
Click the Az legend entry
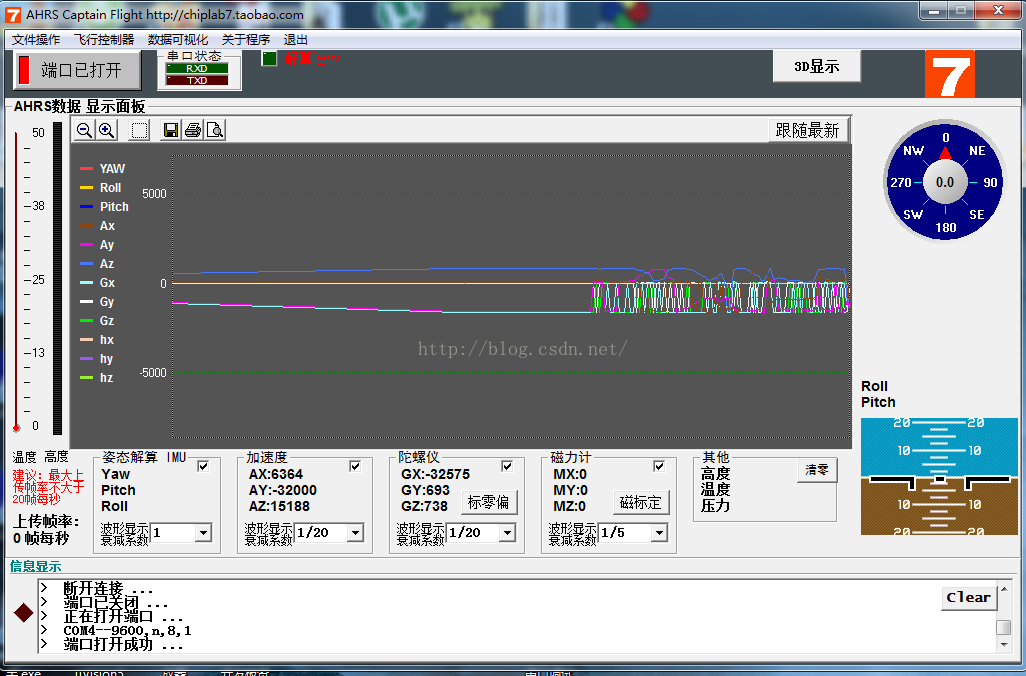tap(97, 264)
